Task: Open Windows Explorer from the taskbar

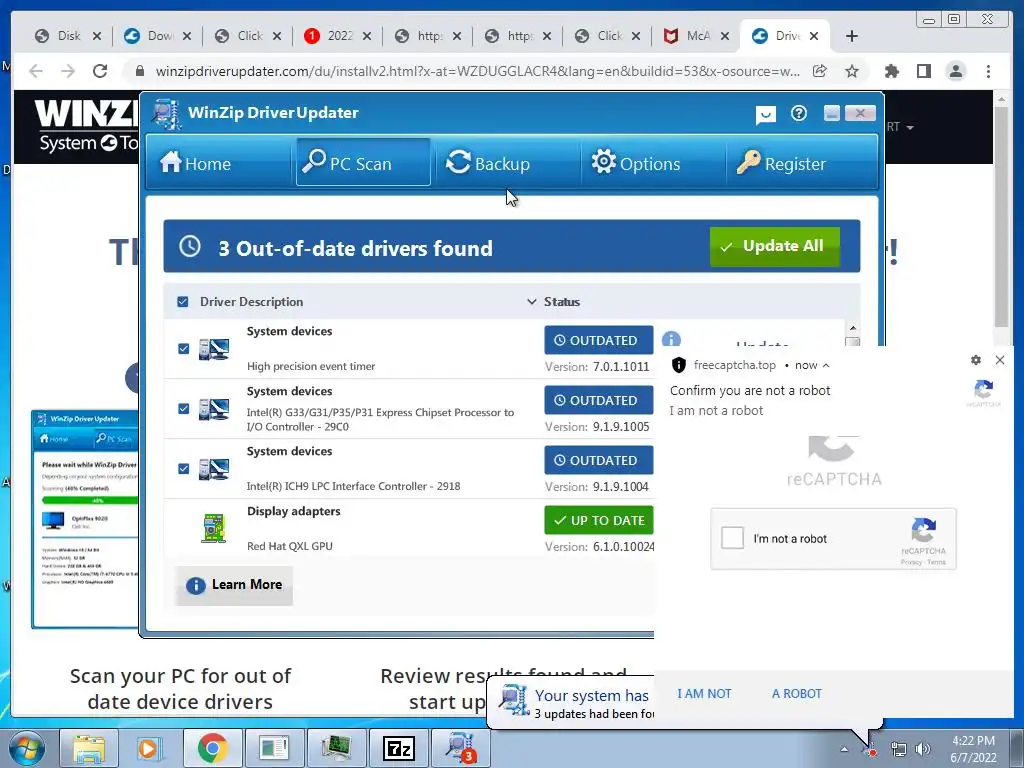Action: click(x=89, y=748)
